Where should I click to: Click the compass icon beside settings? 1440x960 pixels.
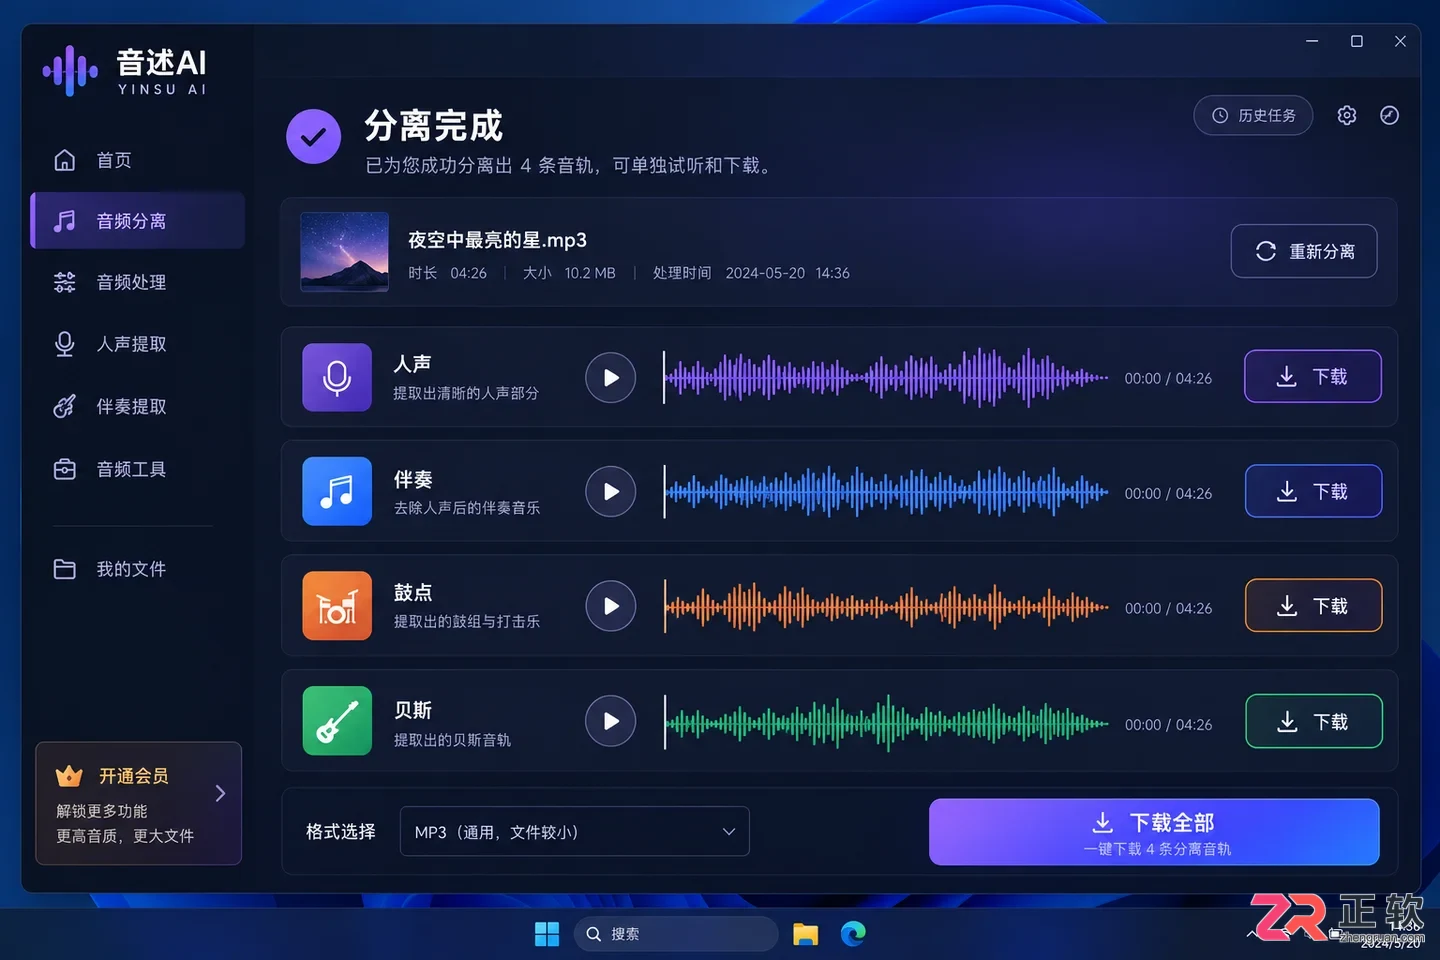pyautogui.click(x=1389, y=116)
